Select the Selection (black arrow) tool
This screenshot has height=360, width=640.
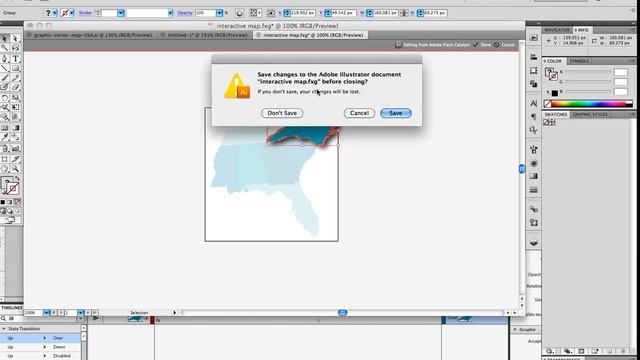(4, 38)
